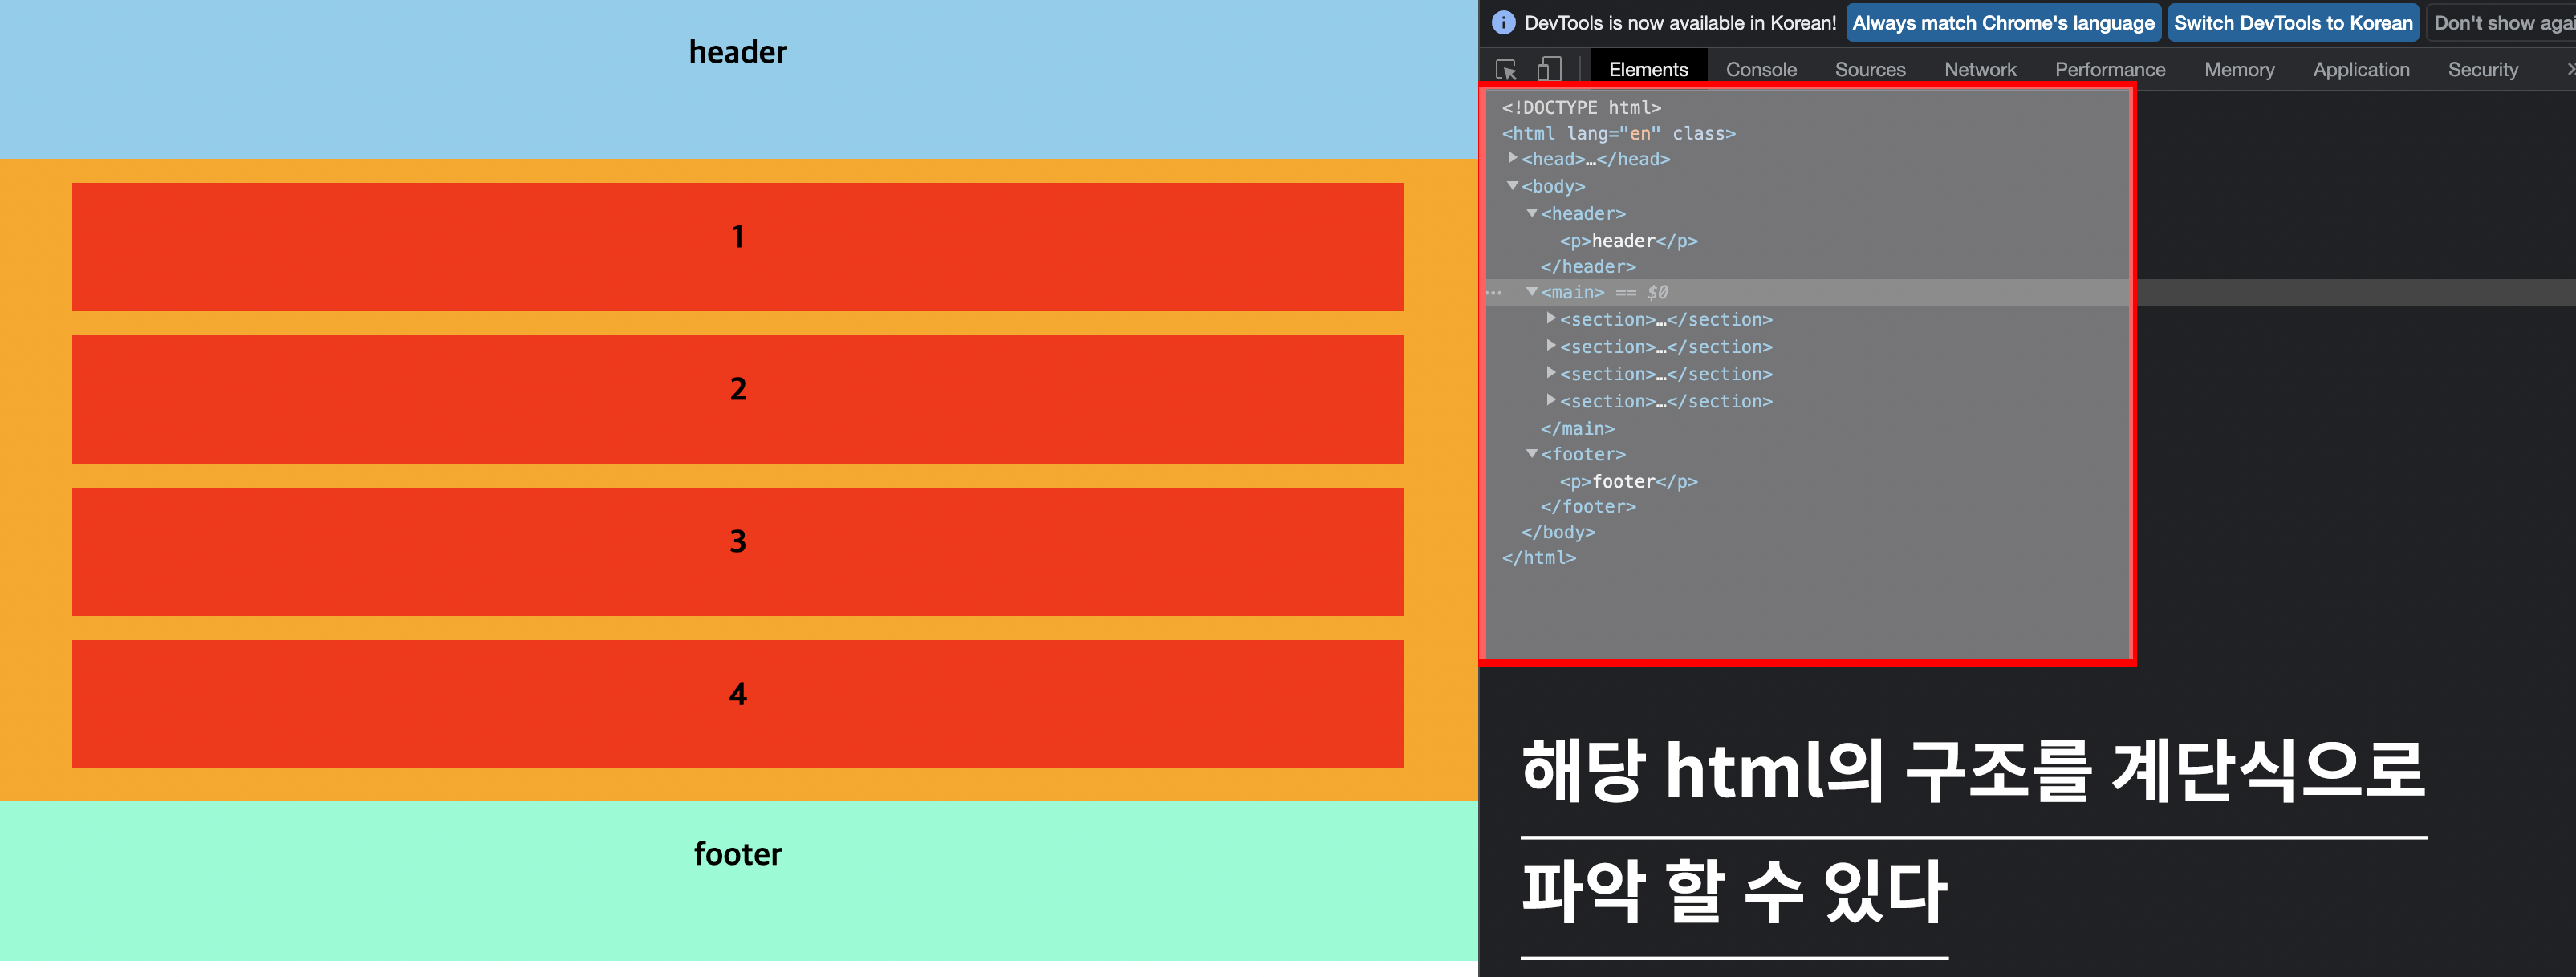Select the closing </footer> tag
The image size is (2576, 977).
coord(1588,506)
